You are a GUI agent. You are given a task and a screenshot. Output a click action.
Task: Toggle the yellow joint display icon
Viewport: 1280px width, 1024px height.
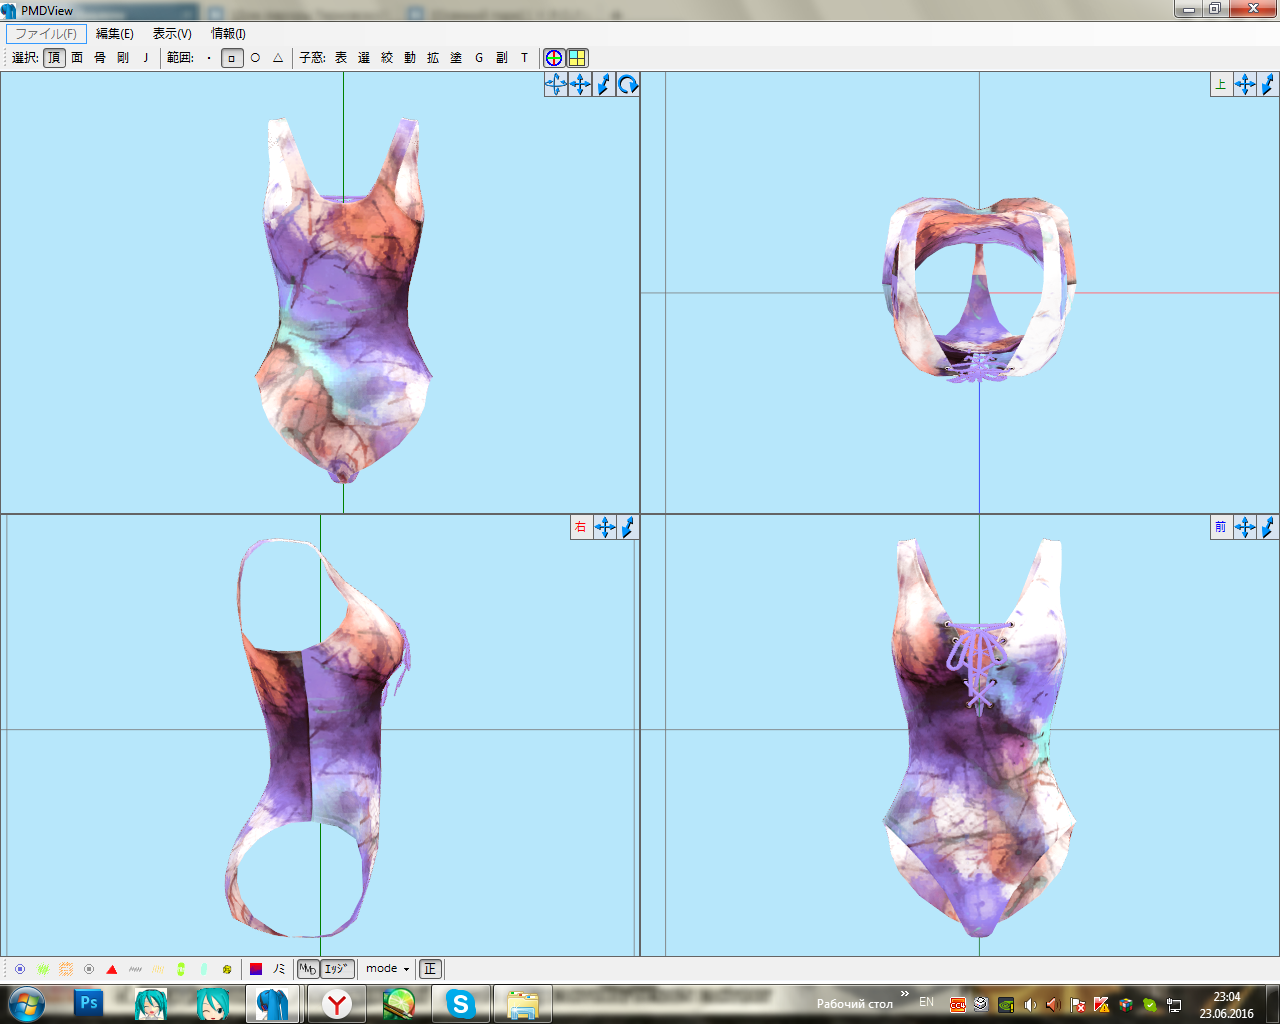pyautogui.click(x=227, y=969)
